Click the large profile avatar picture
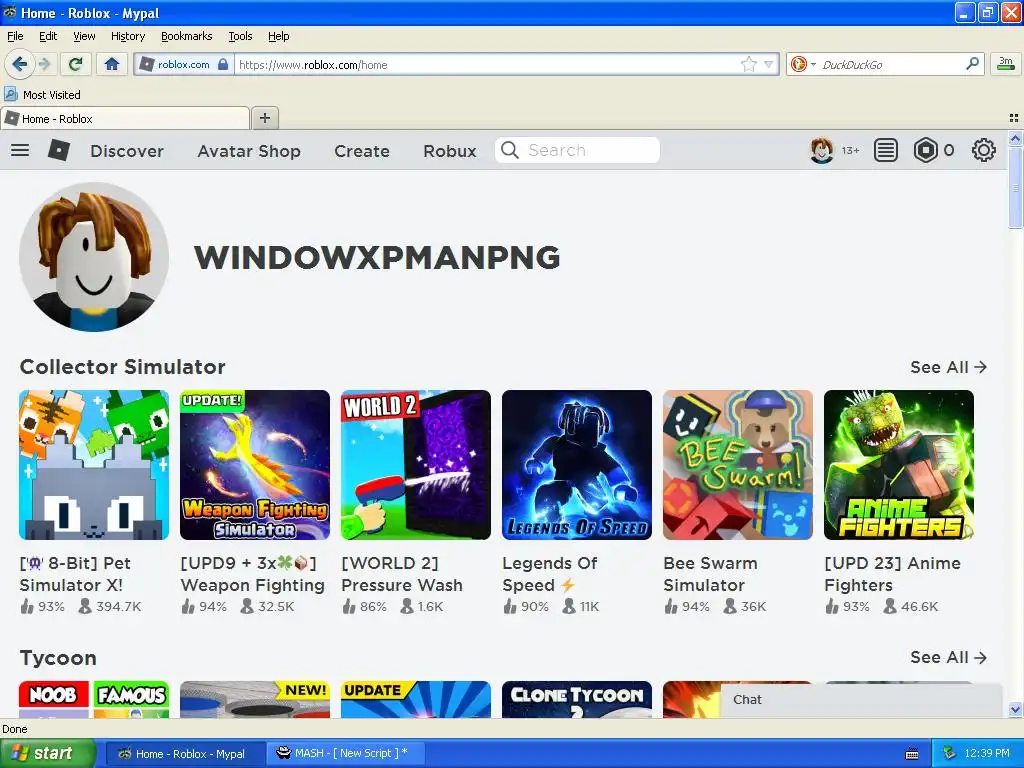1024x768 pixels. tap(94, 257)
